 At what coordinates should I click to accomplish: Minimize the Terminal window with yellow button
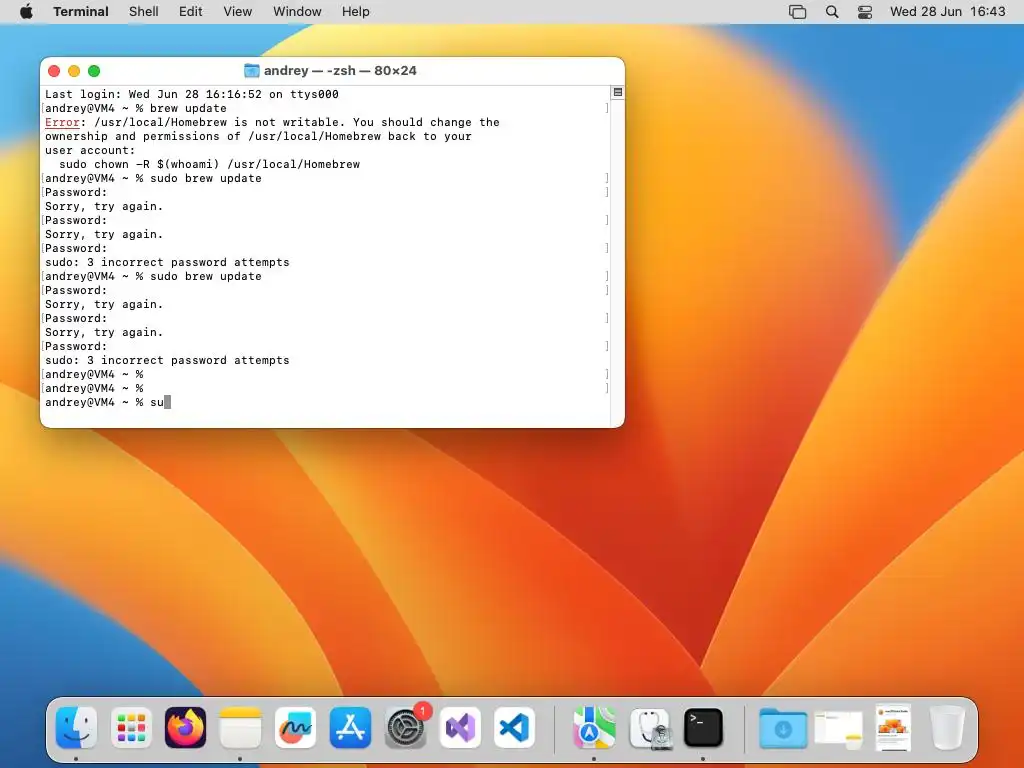[74, 71]
